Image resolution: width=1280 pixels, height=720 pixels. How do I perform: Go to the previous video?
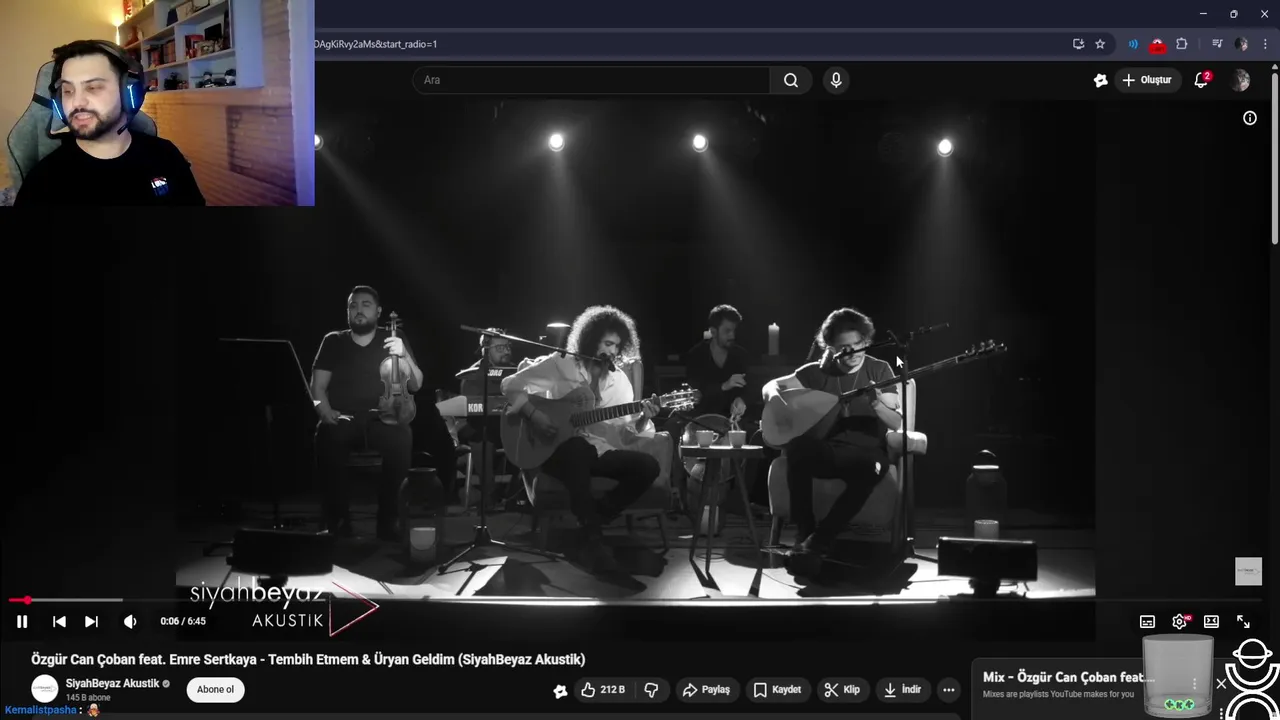coord(59,621)
